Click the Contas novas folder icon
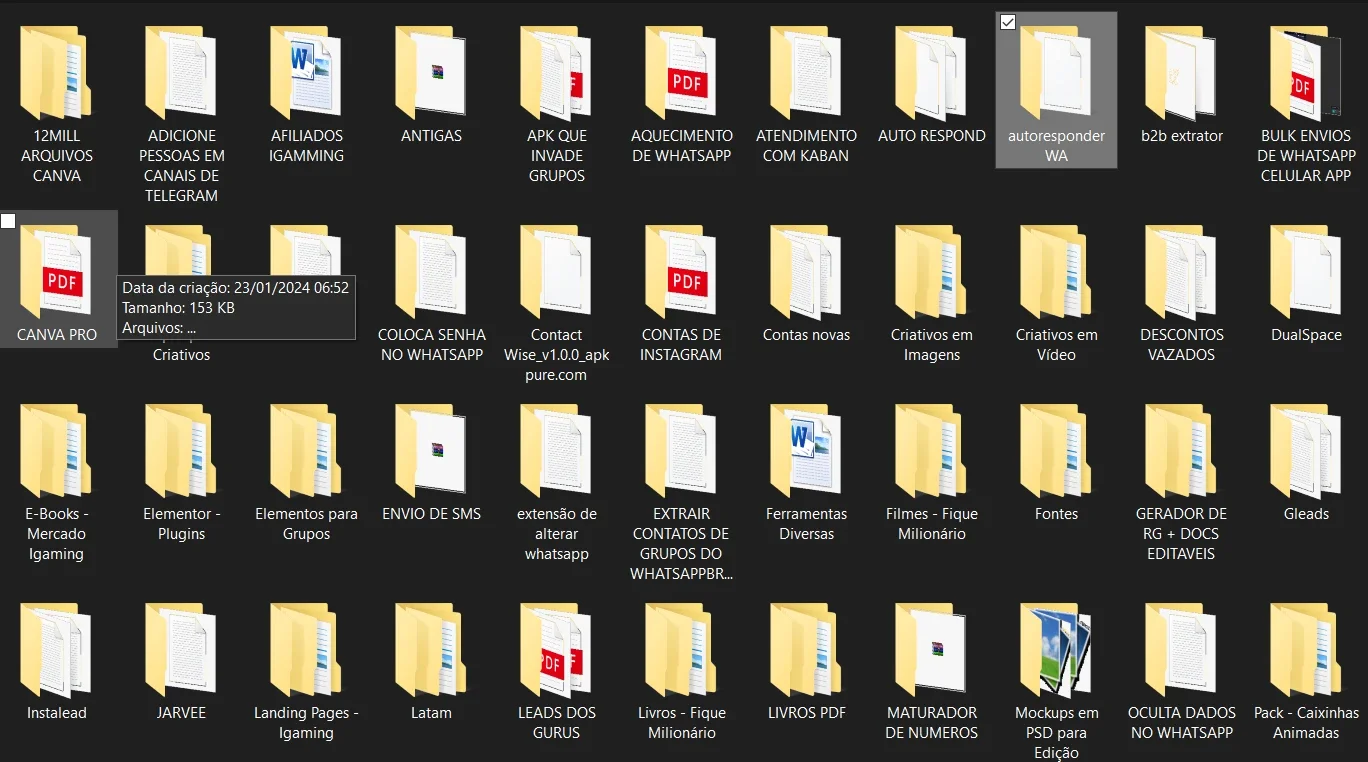 pos(806,272)
